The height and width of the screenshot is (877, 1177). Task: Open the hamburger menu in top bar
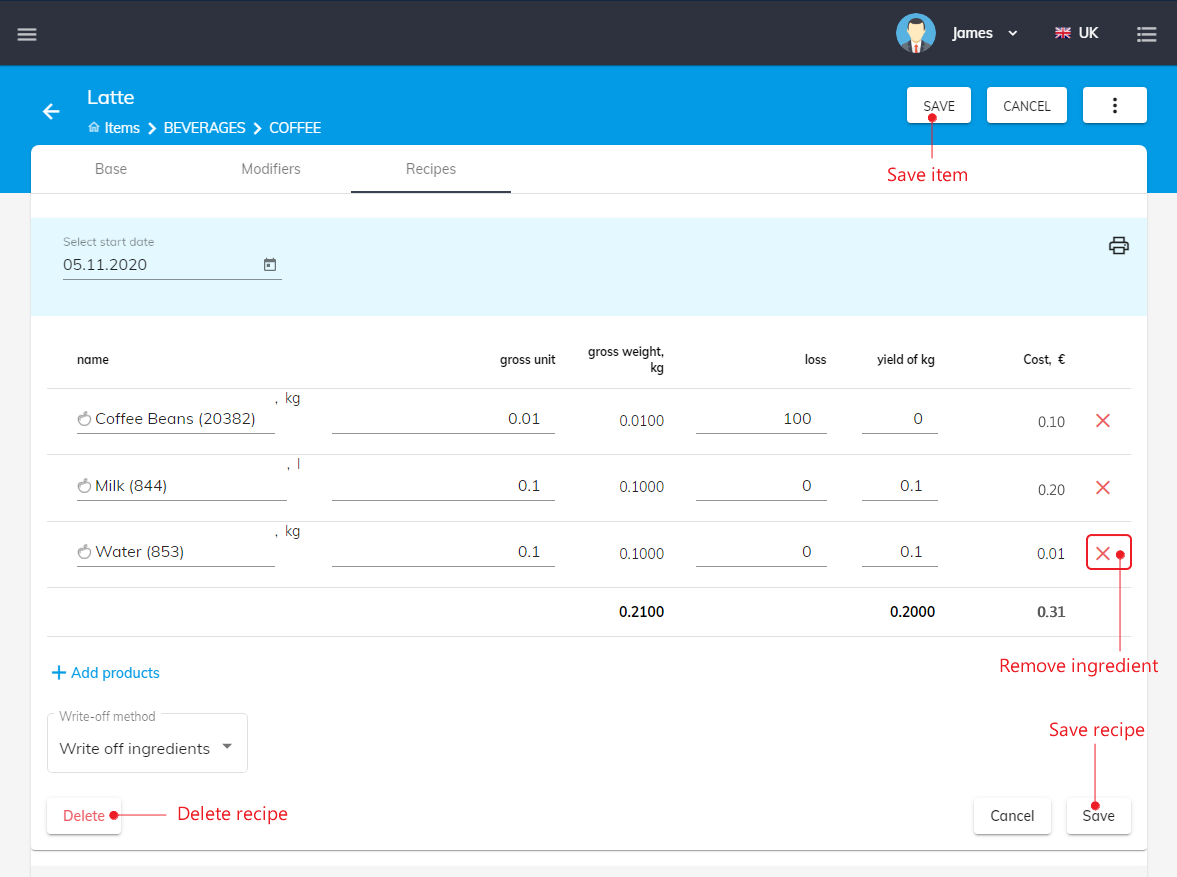(27, 34)
